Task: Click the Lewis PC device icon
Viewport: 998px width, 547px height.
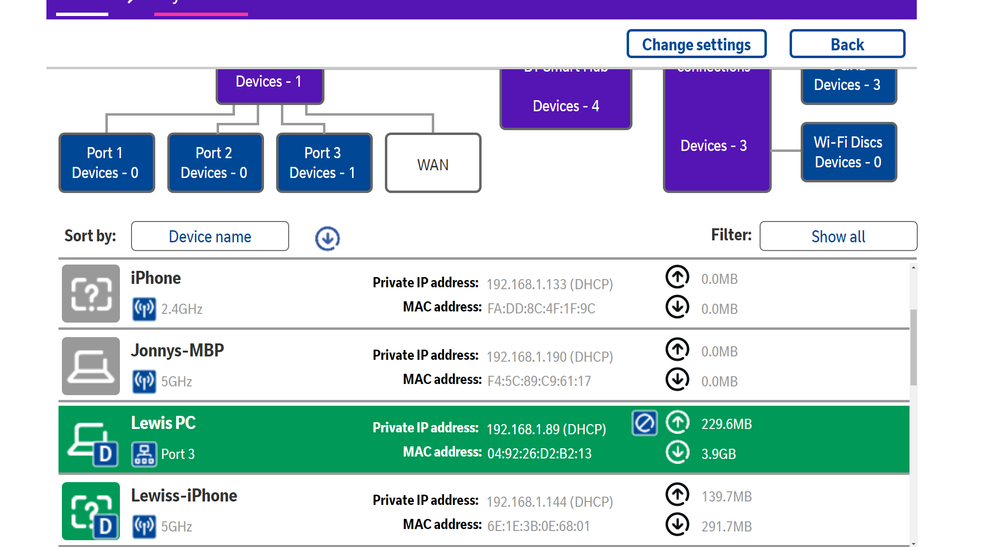Action: tap(90, 440)
